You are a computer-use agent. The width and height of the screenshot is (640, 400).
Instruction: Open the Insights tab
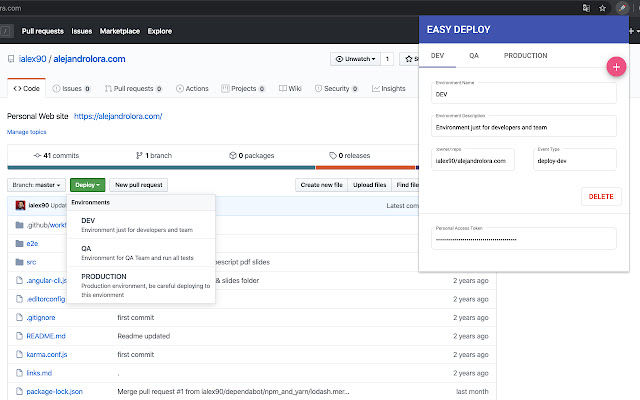tap(389, 89)
